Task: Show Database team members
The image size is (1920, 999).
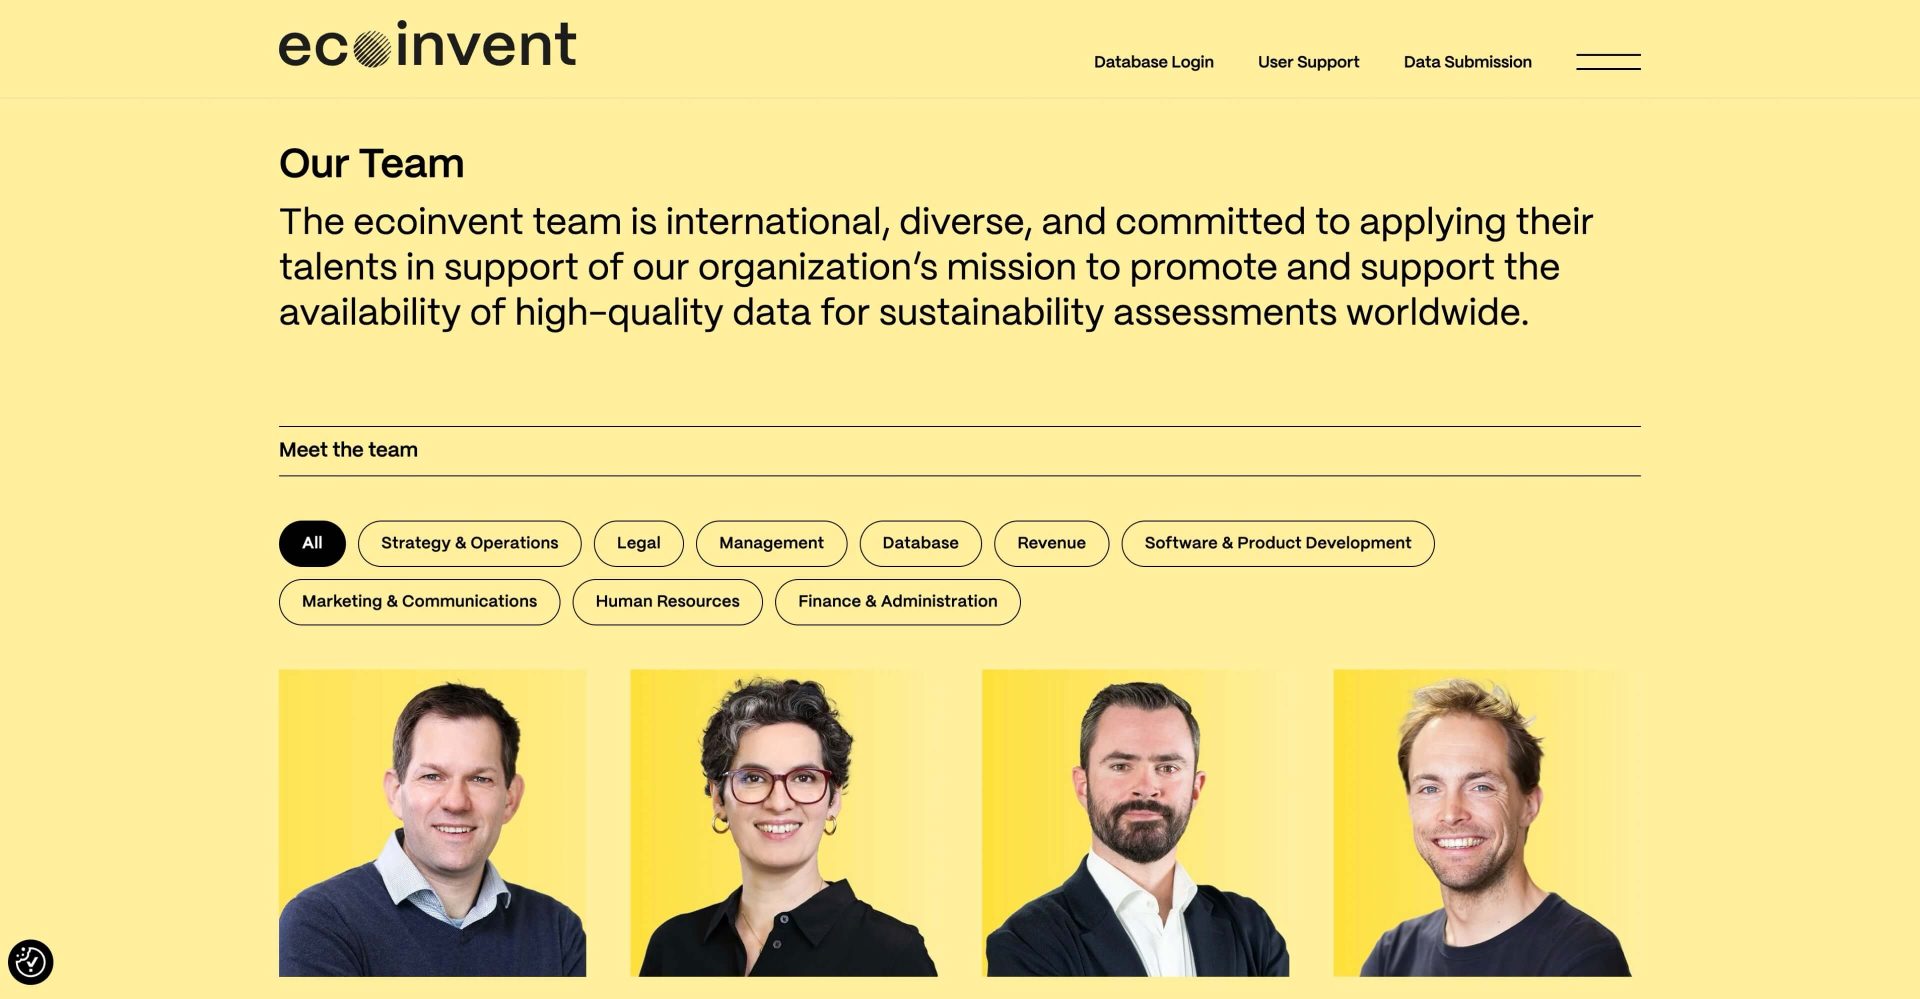Action: tap(920, 543)
